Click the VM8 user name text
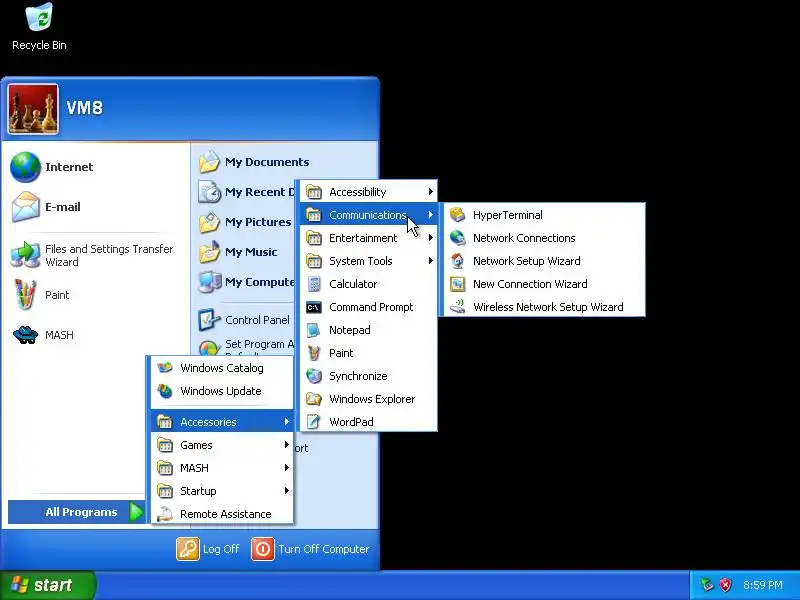This screenshot has width=800, height=600. click(x=85, y=108)
